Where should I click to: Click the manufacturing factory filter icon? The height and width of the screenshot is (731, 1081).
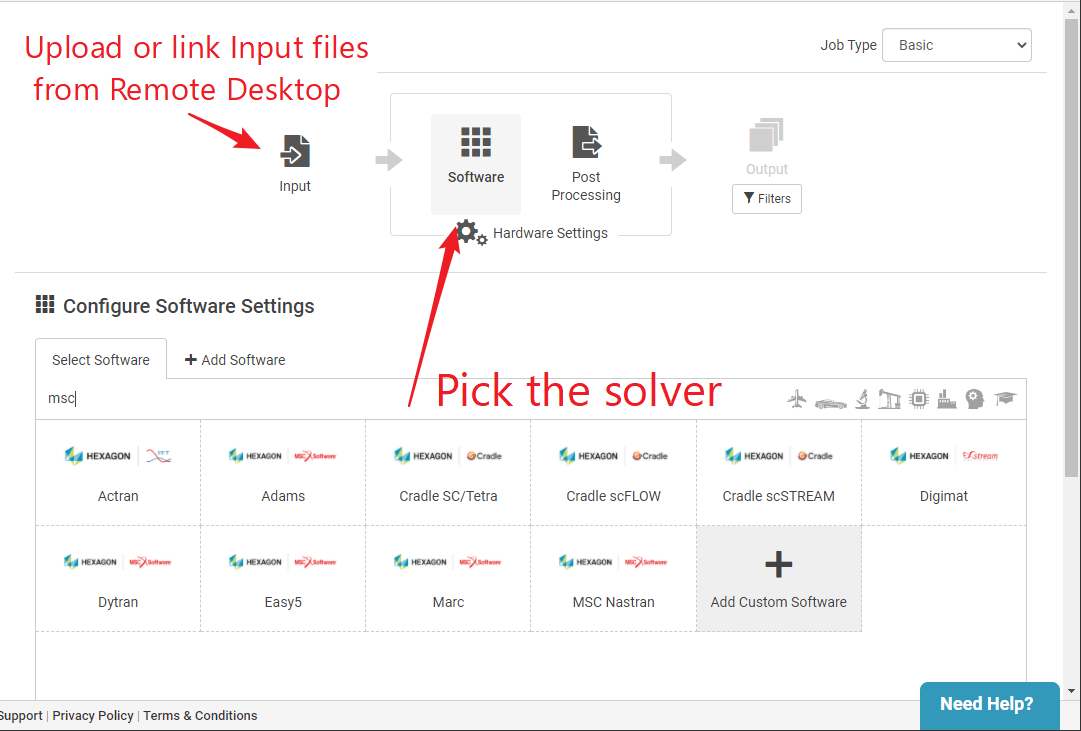click(946, 399)
